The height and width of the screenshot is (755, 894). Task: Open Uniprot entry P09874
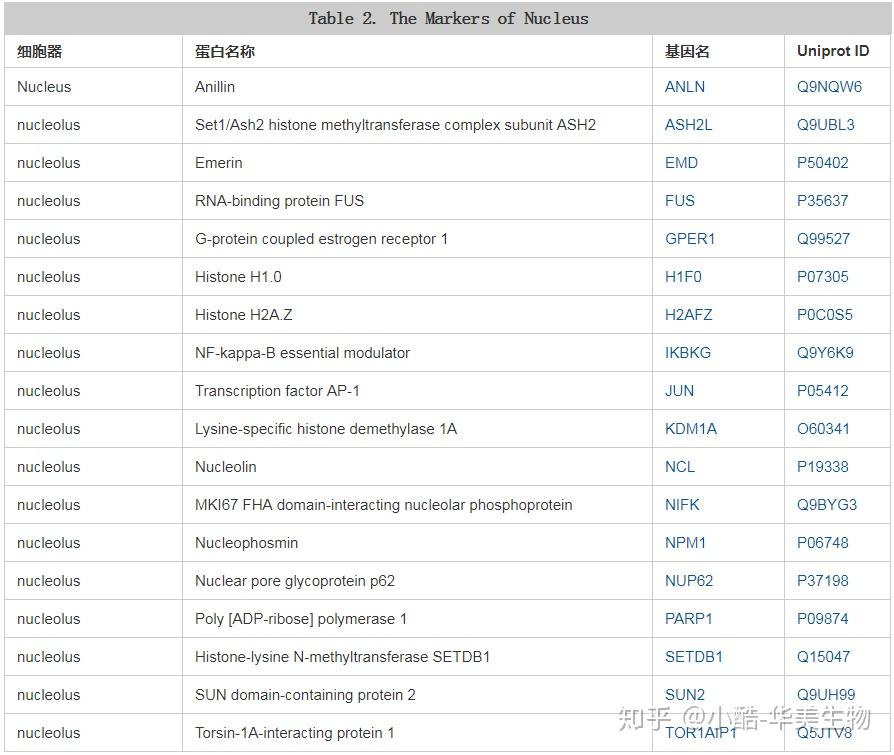(x=823, y=619)
